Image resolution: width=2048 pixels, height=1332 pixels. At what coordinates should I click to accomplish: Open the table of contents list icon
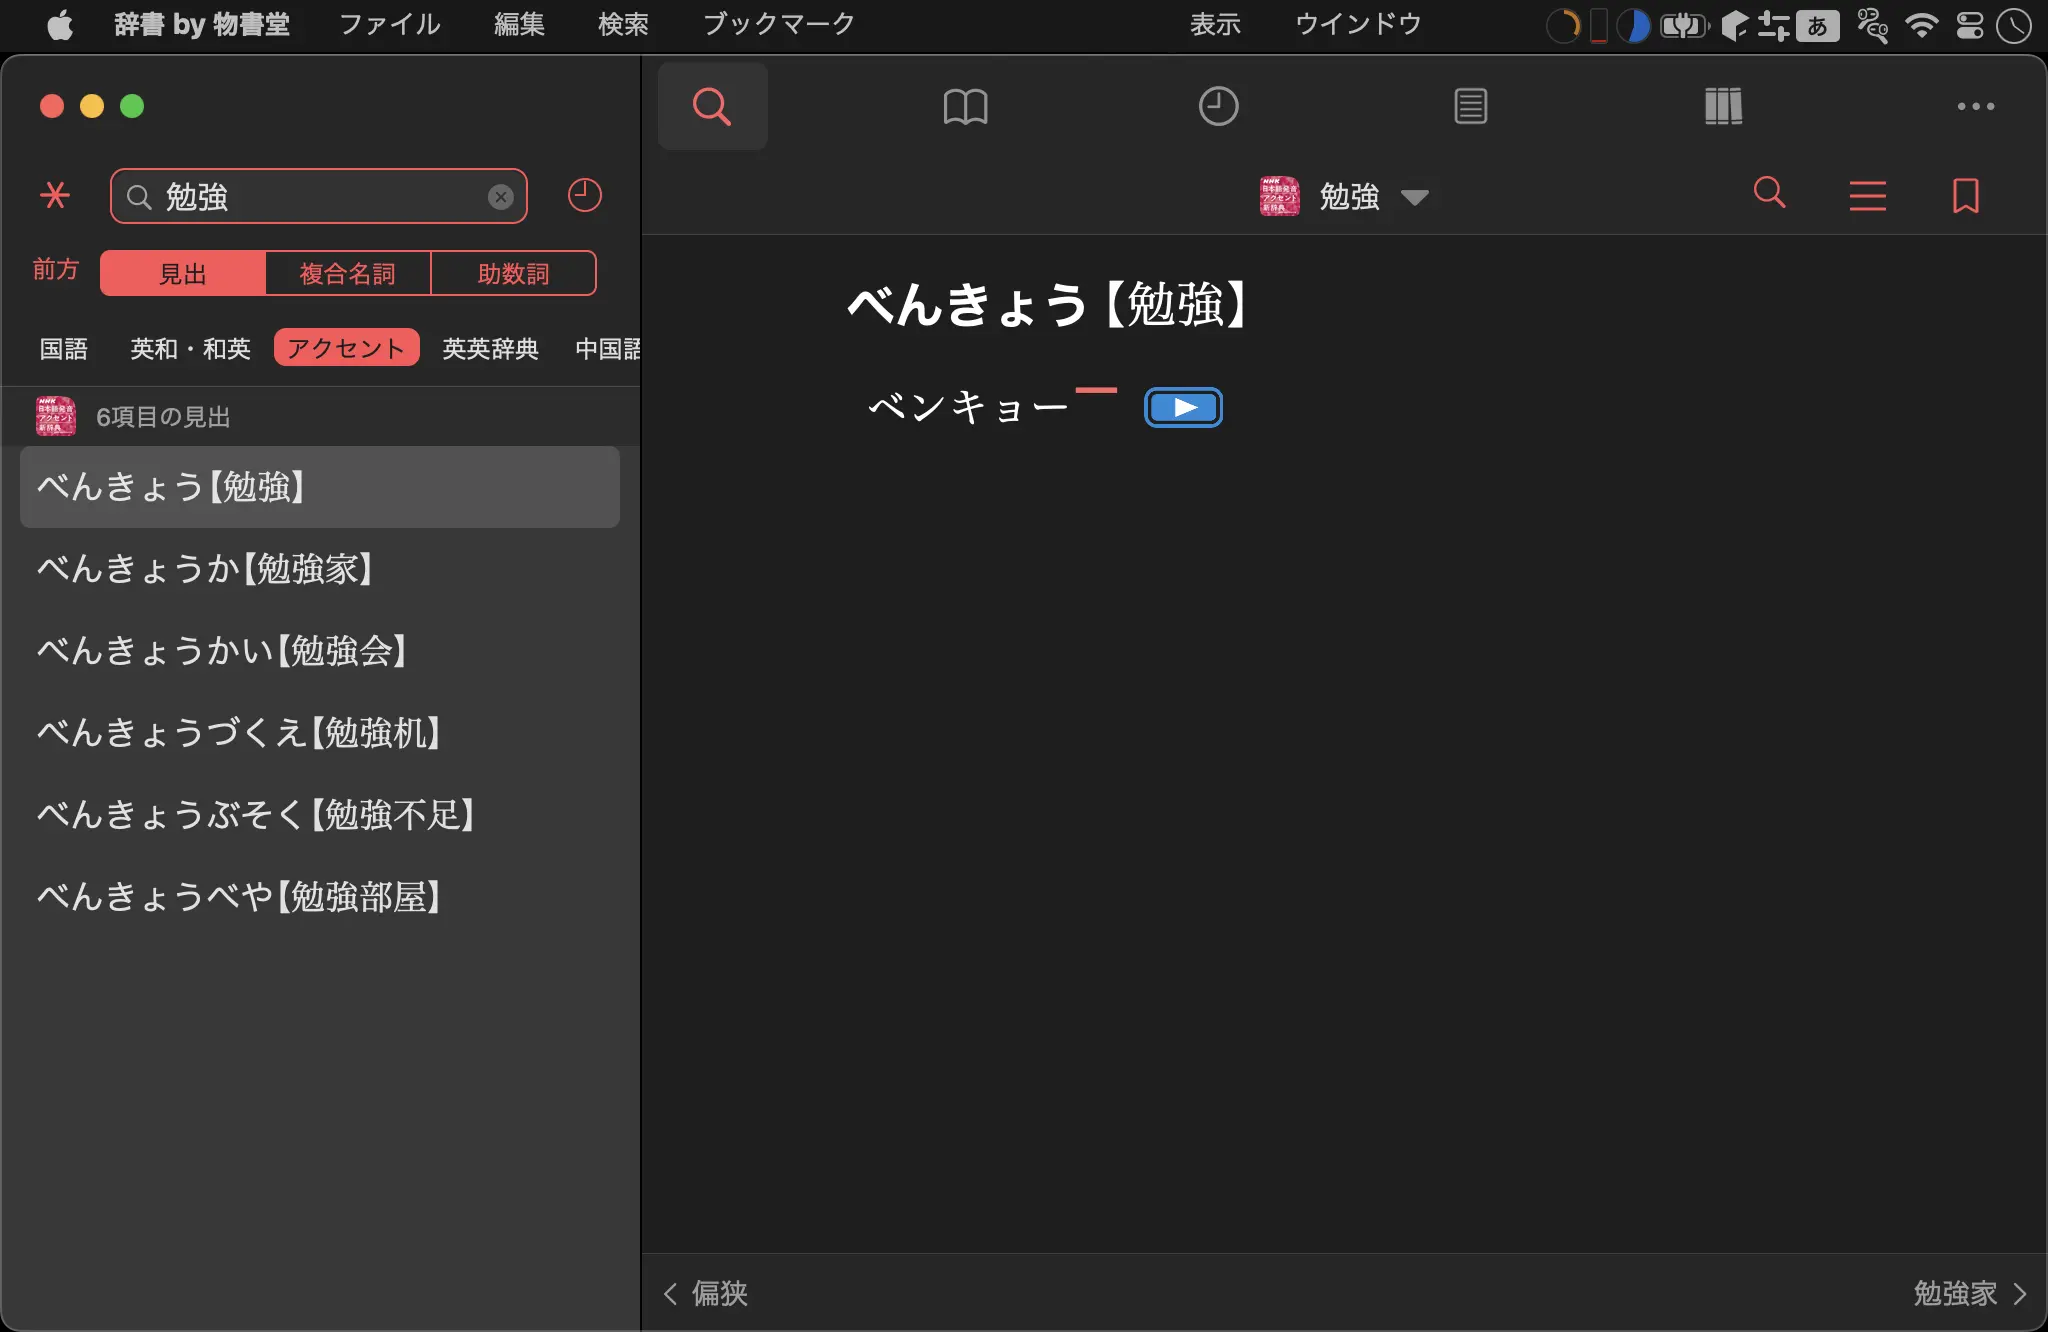pos(1868,195)
